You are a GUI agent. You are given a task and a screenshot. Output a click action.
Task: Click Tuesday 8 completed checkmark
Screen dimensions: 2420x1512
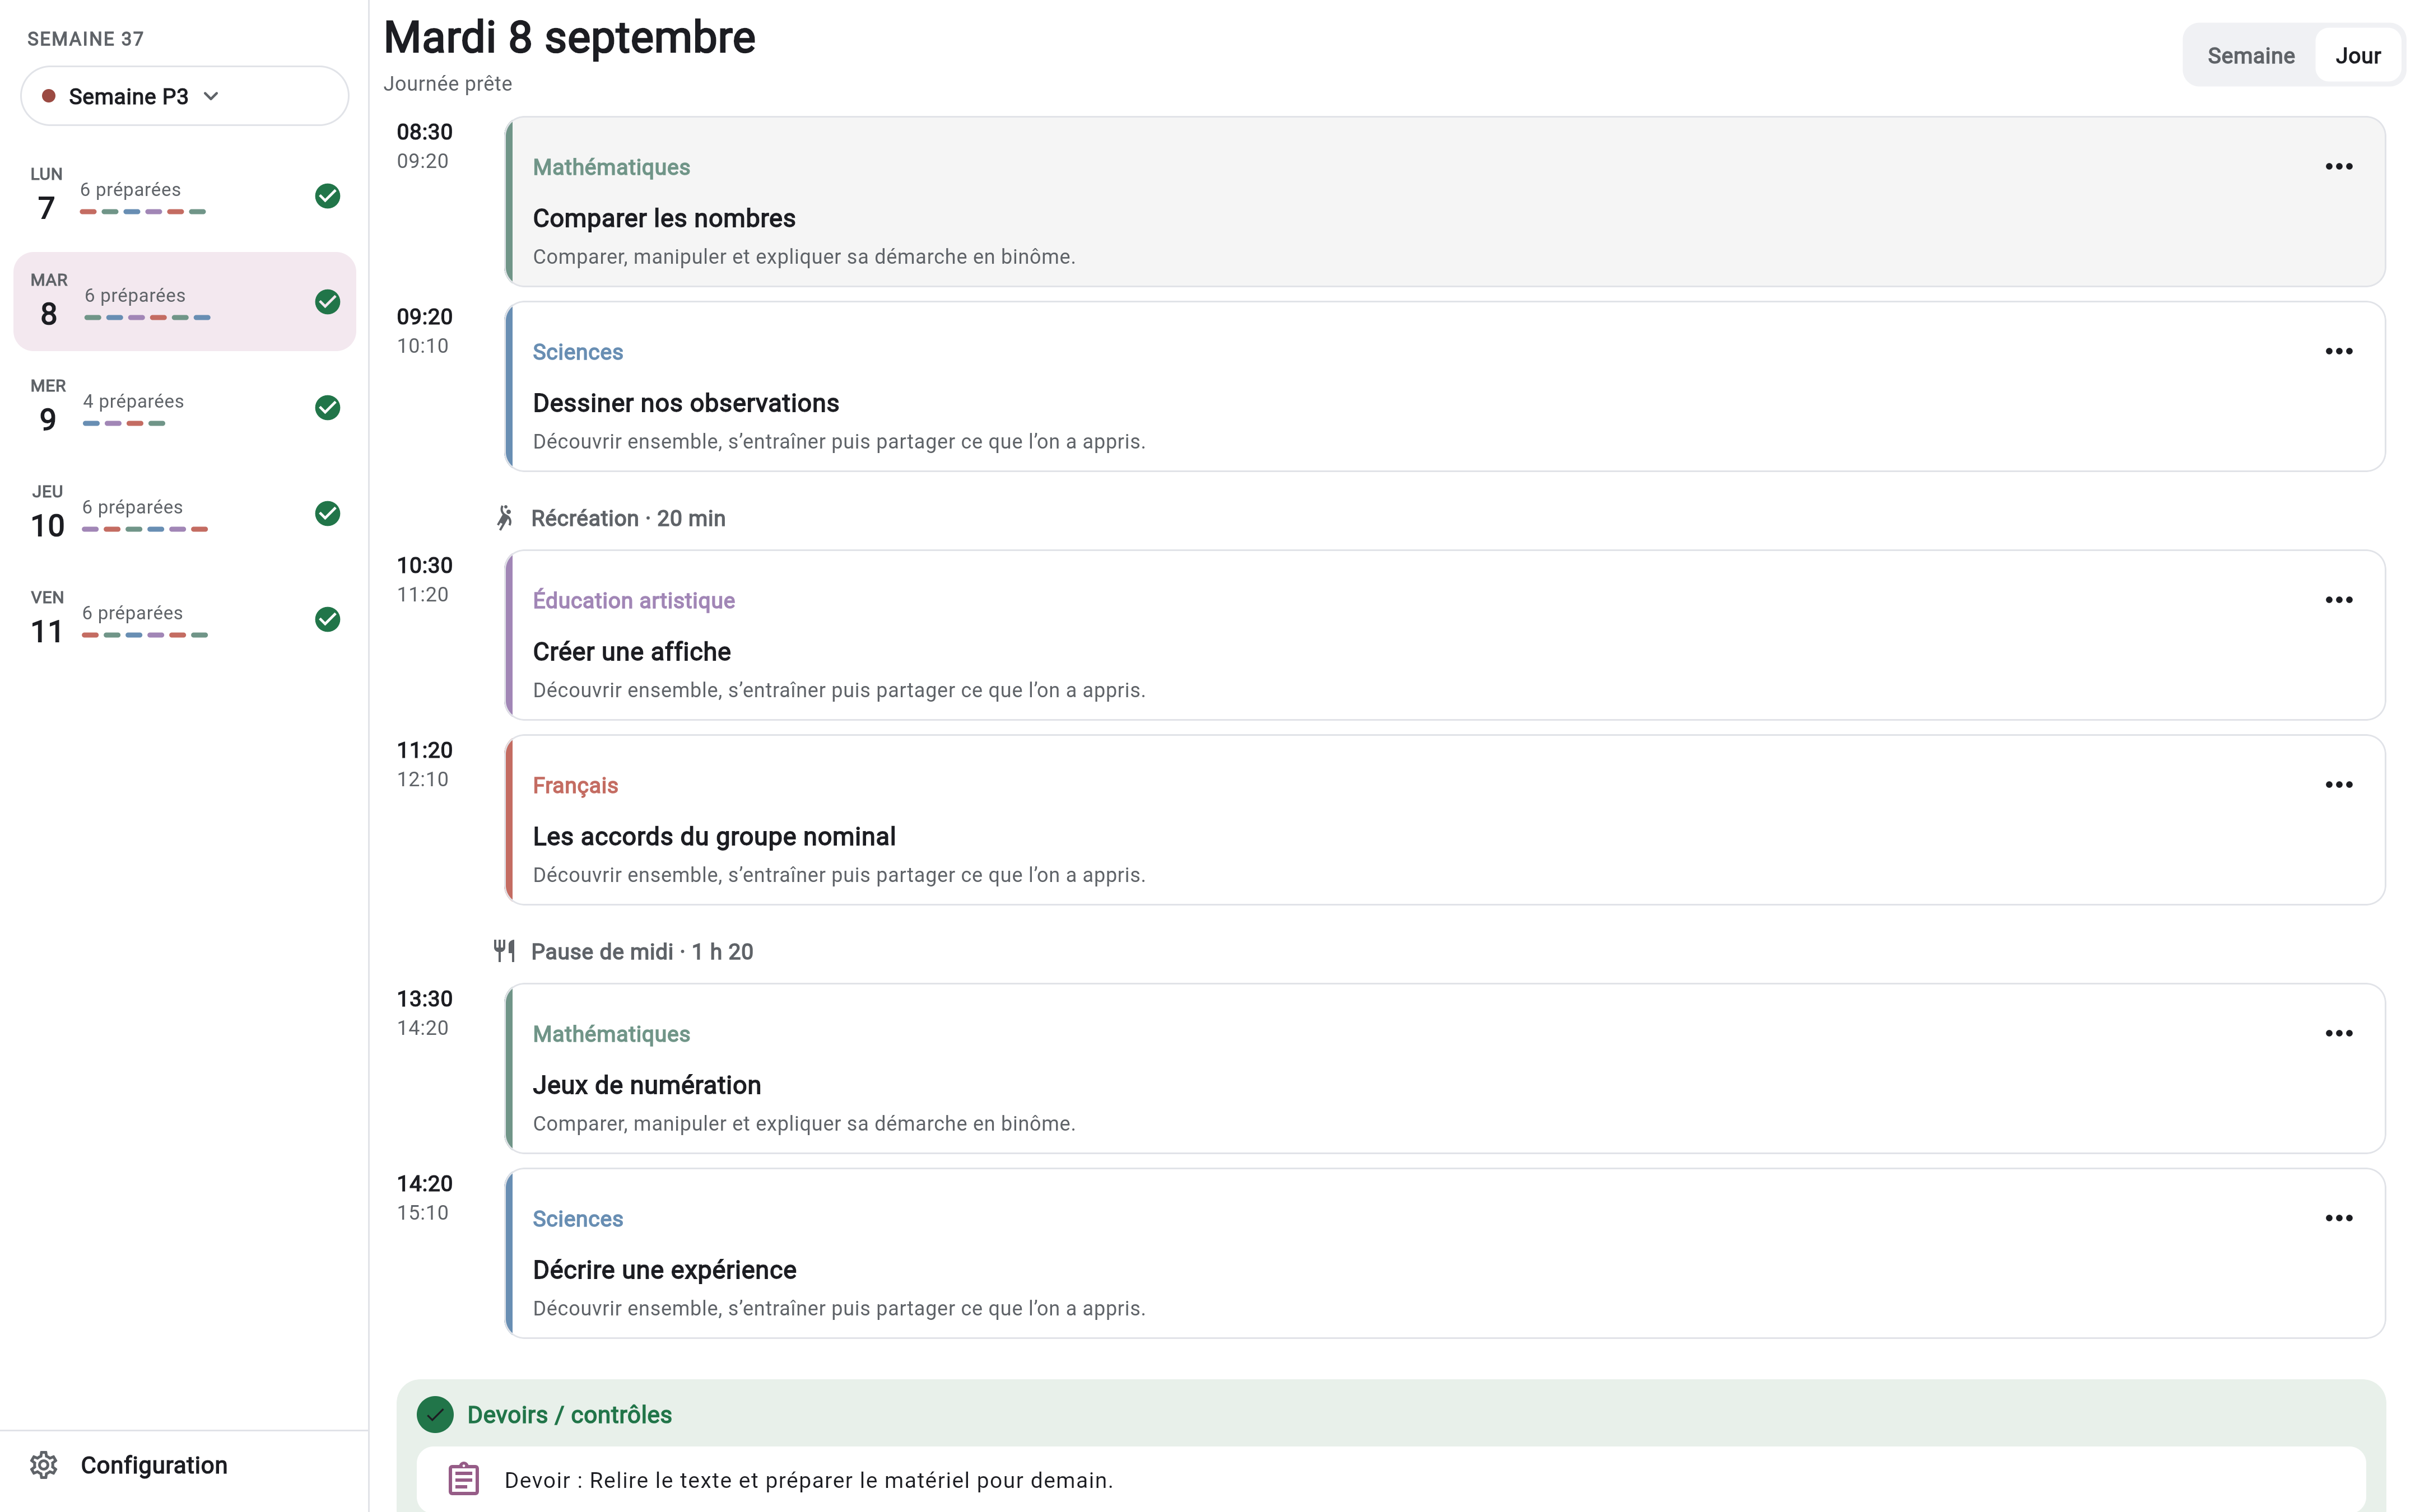click(x=327, y=302)
